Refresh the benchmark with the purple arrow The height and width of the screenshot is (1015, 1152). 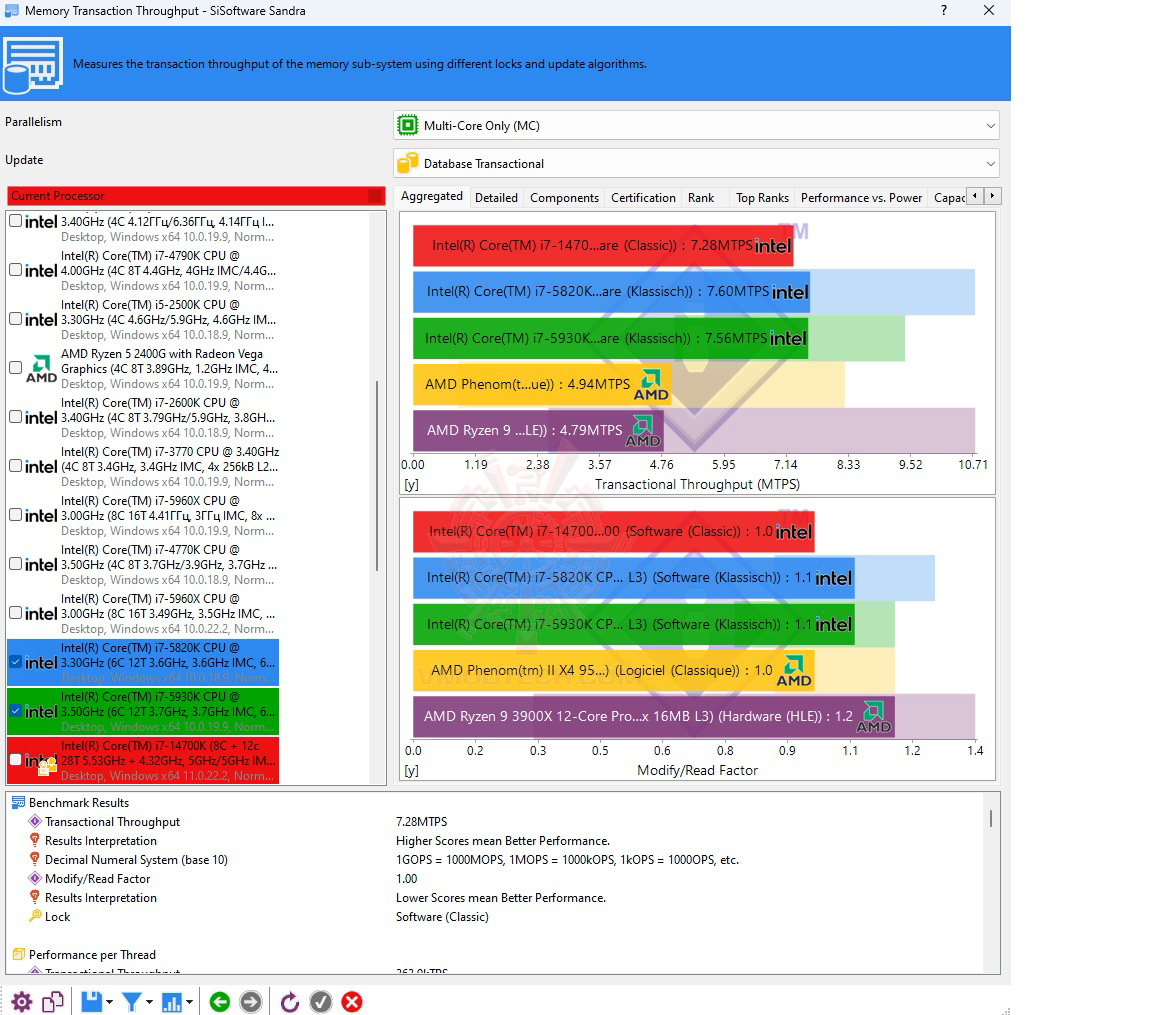[x=290, y=1002]
